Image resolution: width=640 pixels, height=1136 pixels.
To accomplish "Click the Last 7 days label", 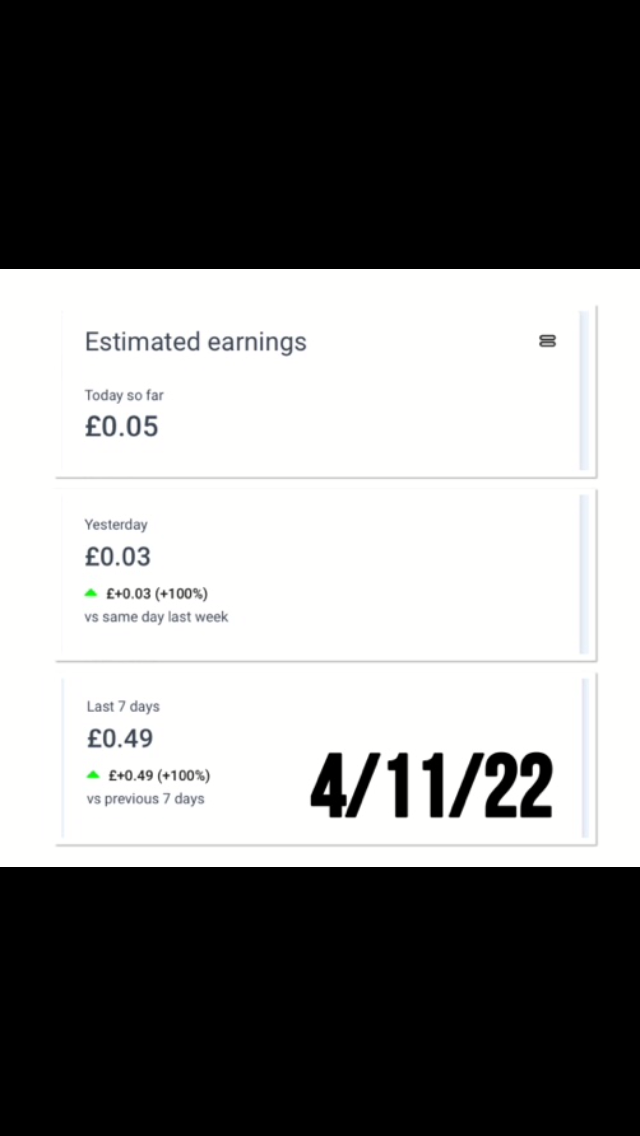I will coord(123,706).
